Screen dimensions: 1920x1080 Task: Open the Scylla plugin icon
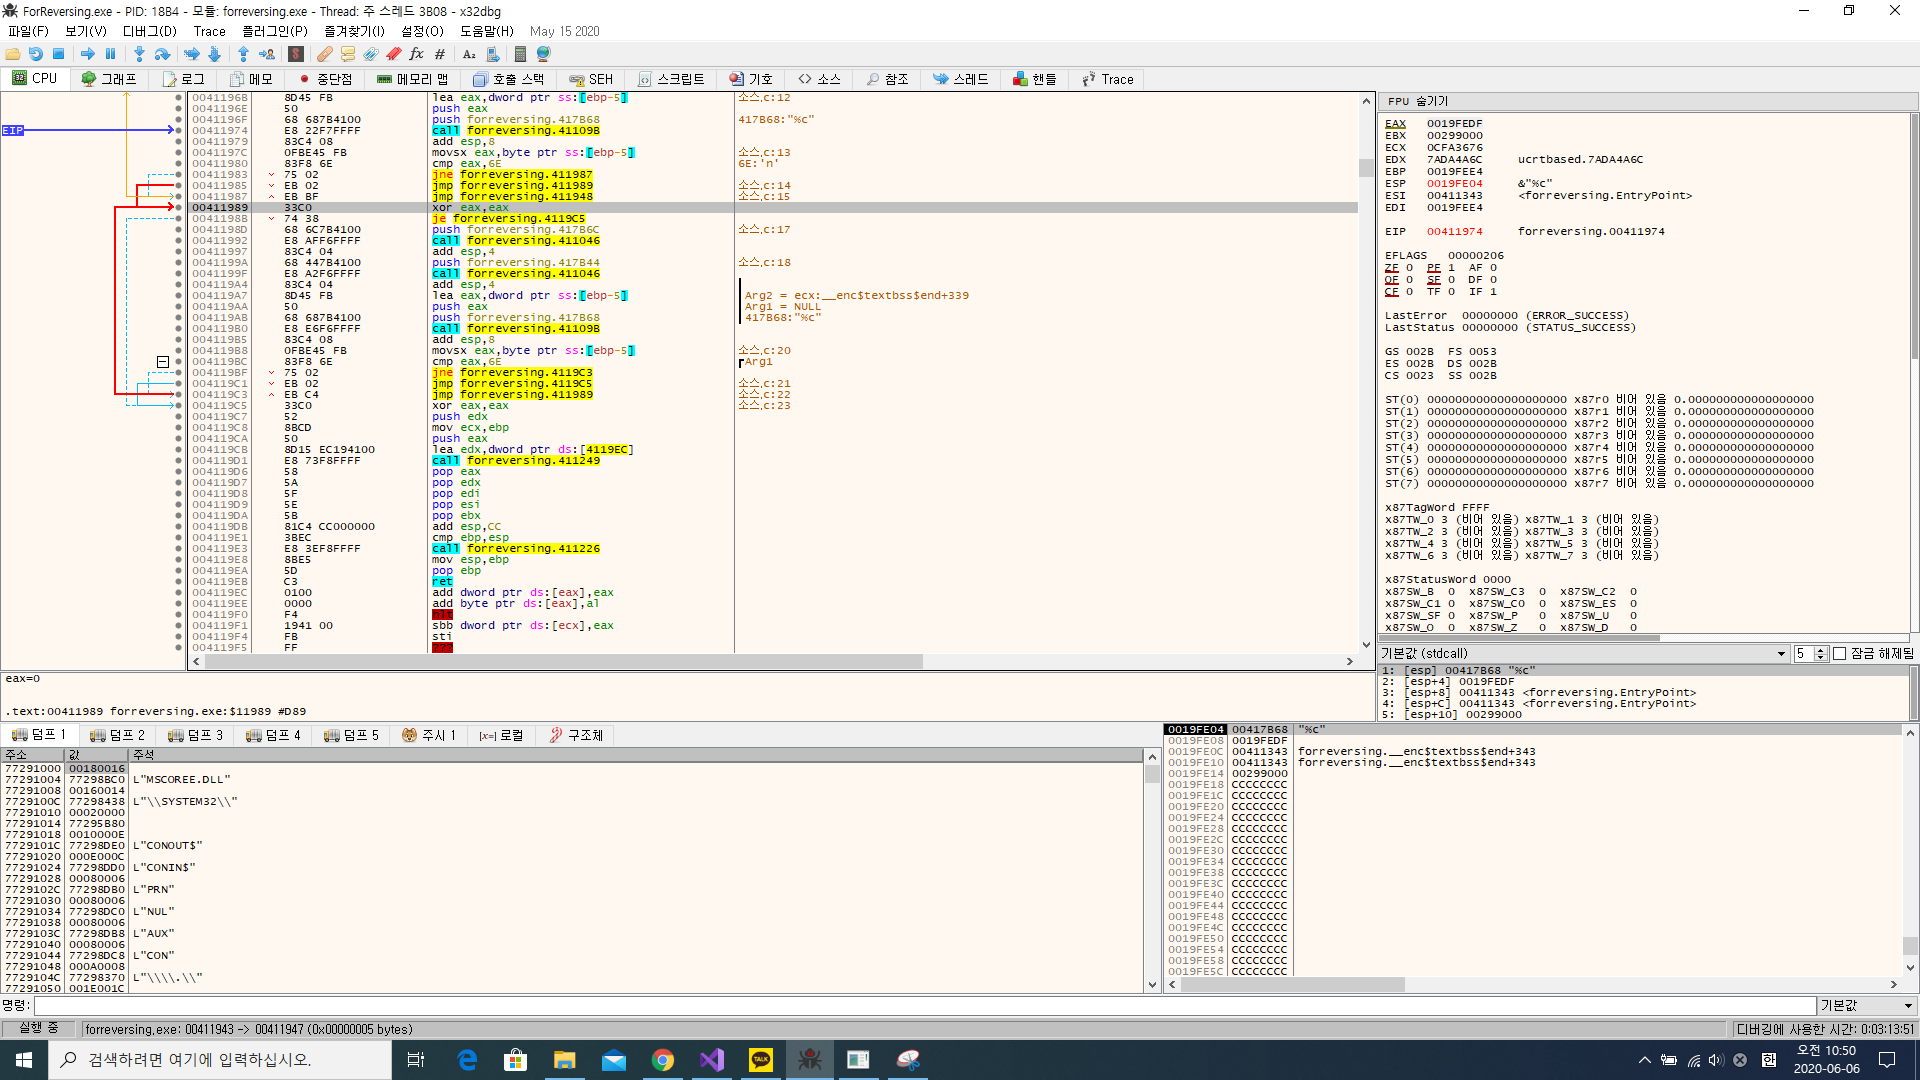pyautogui.click(x=296, y=54)
